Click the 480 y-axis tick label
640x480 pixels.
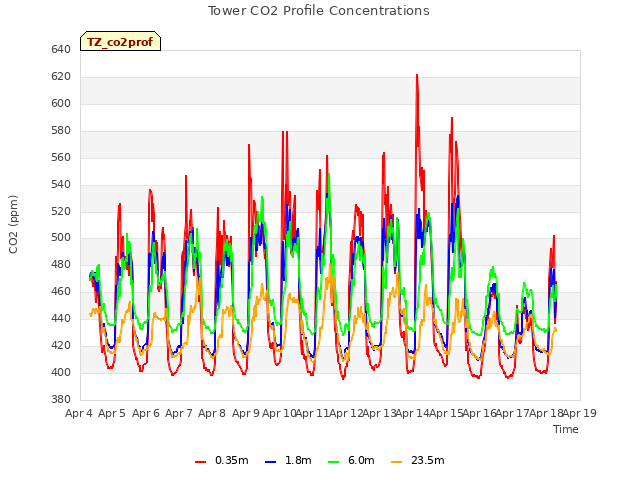(x=61, y=264)
